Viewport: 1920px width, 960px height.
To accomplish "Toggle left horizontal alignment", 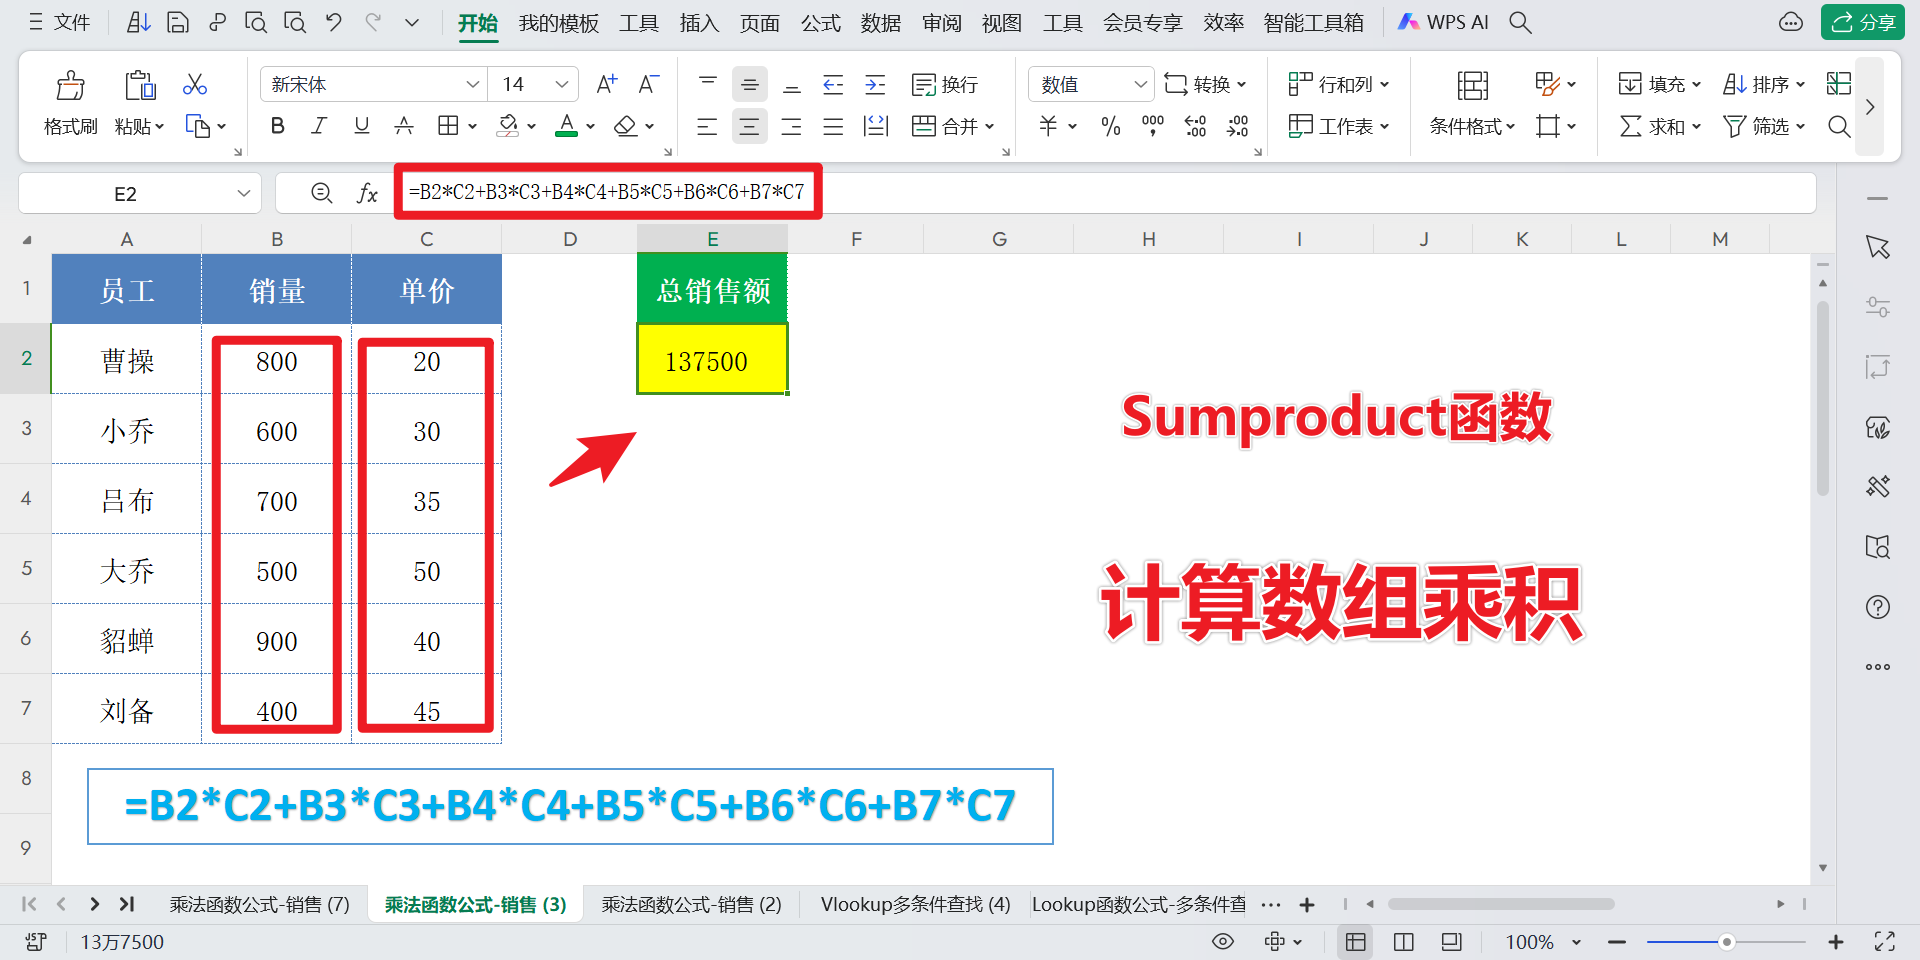I will (707, 126).
